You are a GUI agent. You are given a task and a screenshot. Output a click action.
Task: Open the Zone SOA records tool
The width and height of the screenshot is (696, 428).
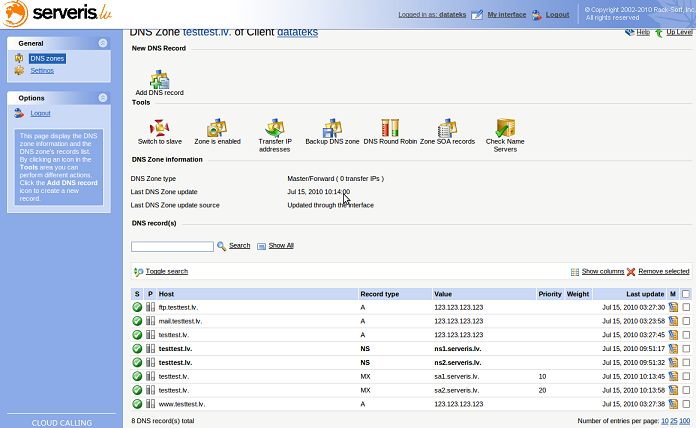[447, 127]
